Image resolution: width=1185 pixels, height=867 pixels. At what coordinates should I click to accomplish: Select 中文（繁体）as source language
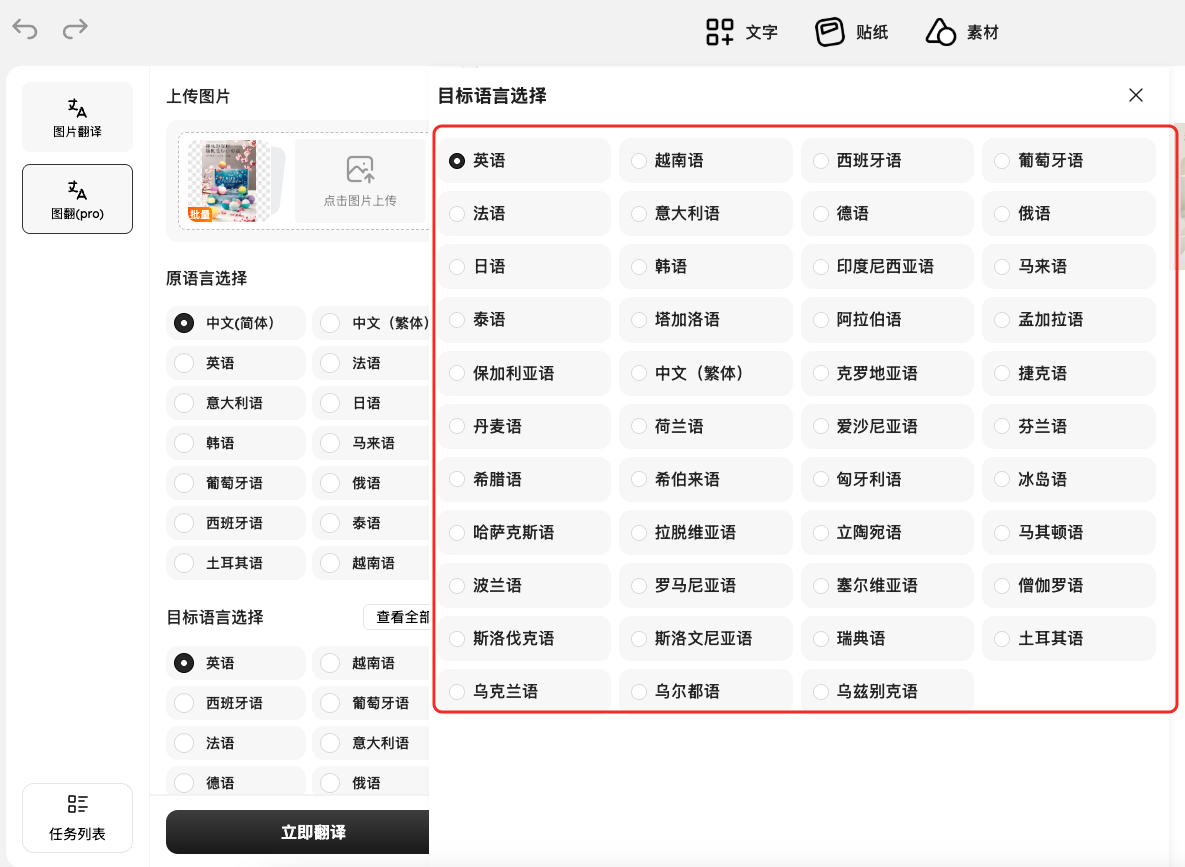(371, 323)
